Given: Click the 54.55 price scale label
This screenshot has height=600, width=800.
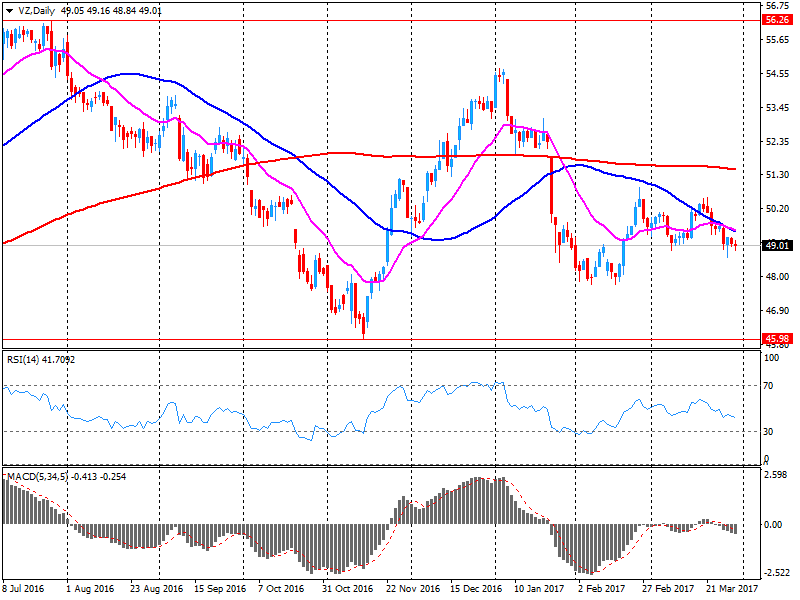Looking at the screenshot, I should [x=776, y=74].
